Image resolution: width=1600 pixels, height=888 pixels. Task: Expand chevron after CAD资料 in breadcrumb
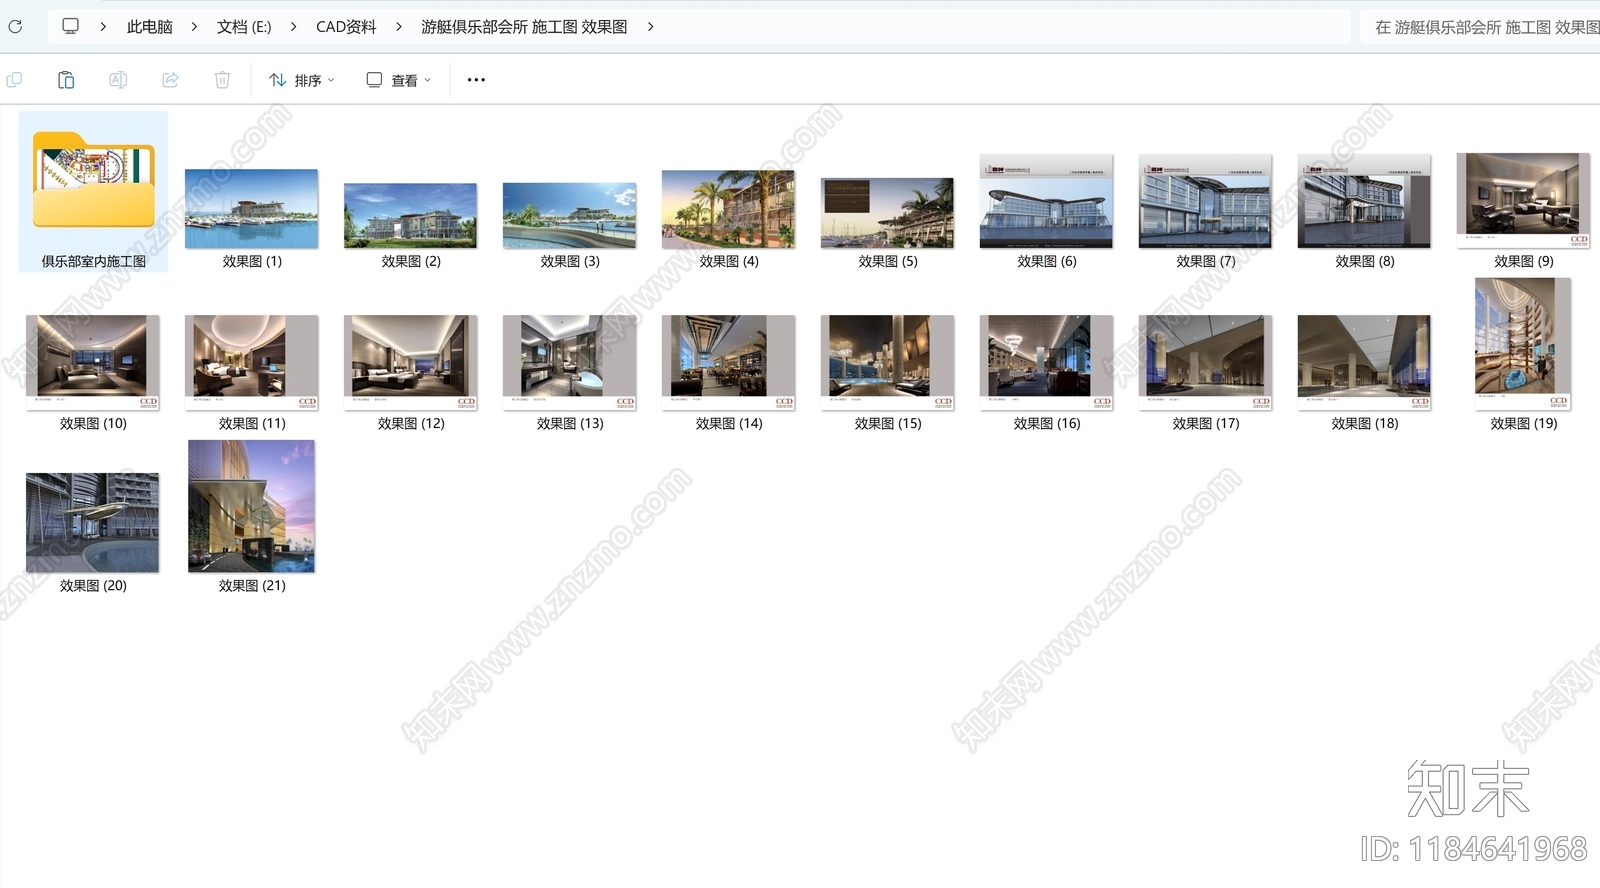(398, 27)
